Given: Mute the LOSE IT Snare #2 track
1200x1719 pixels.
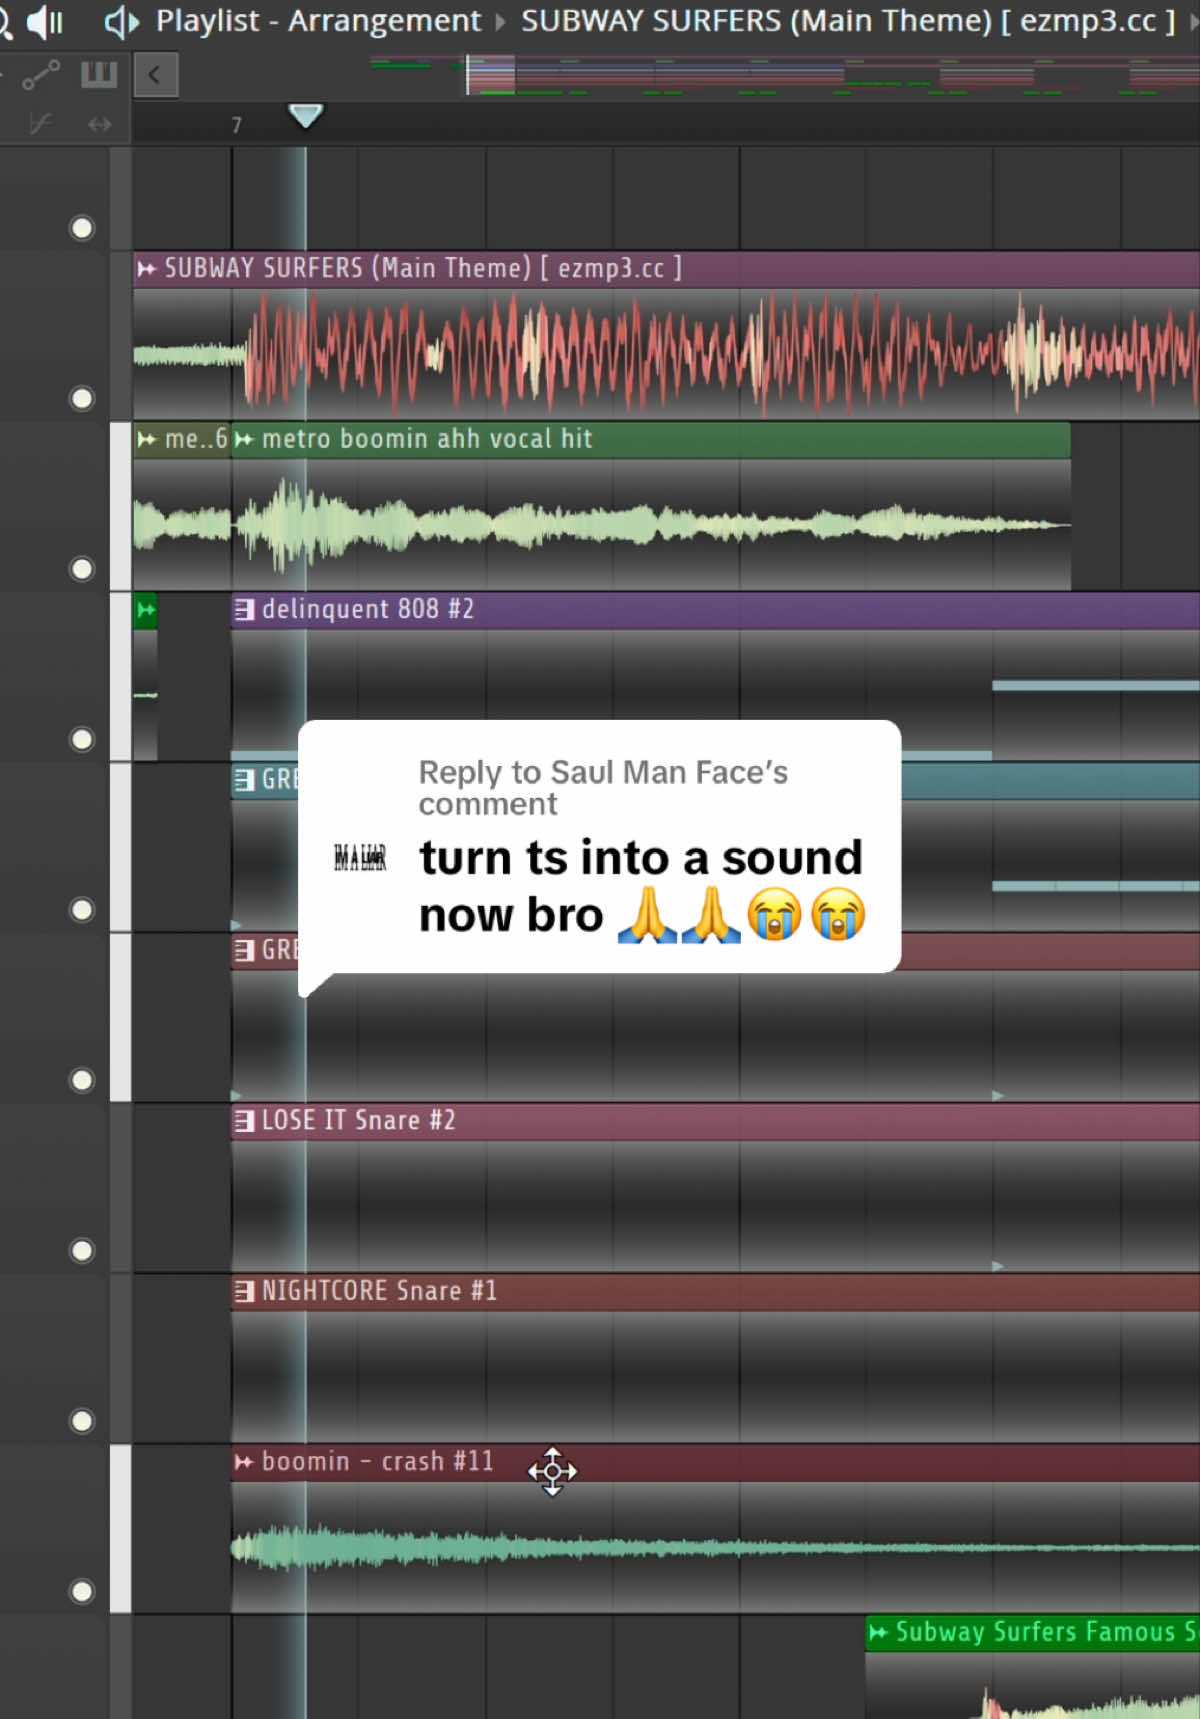Looking at the screenshot, I should click(82, 1250).
